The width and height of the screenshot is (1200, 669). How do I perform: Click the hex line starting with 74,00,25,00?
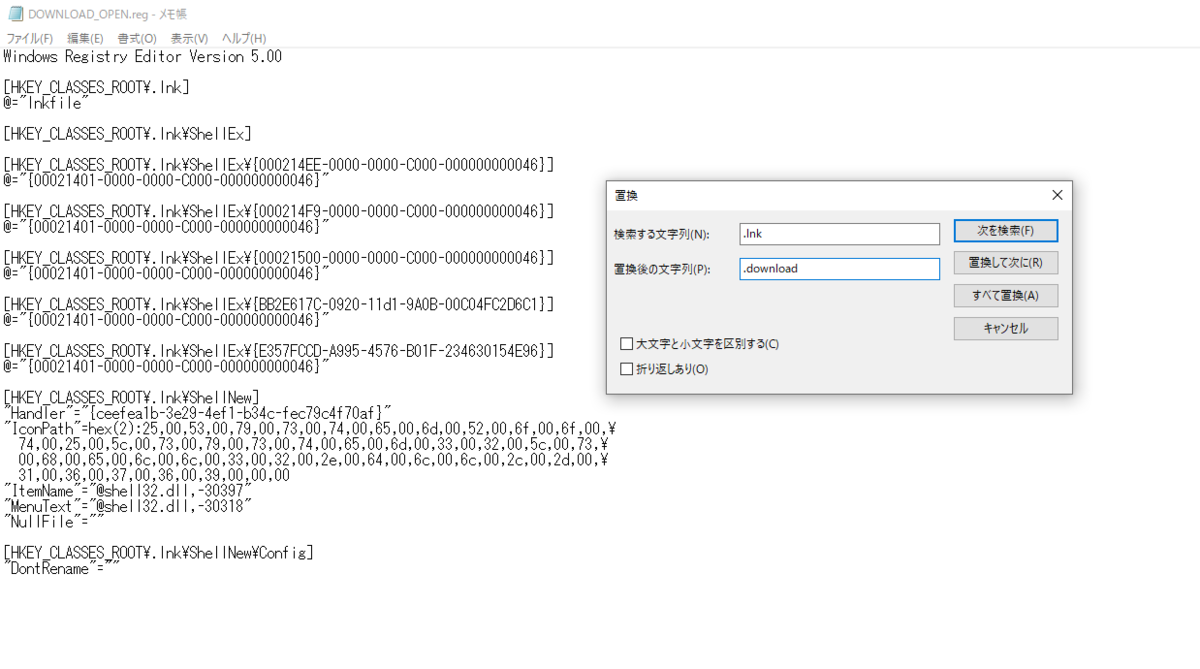[313, 444]
